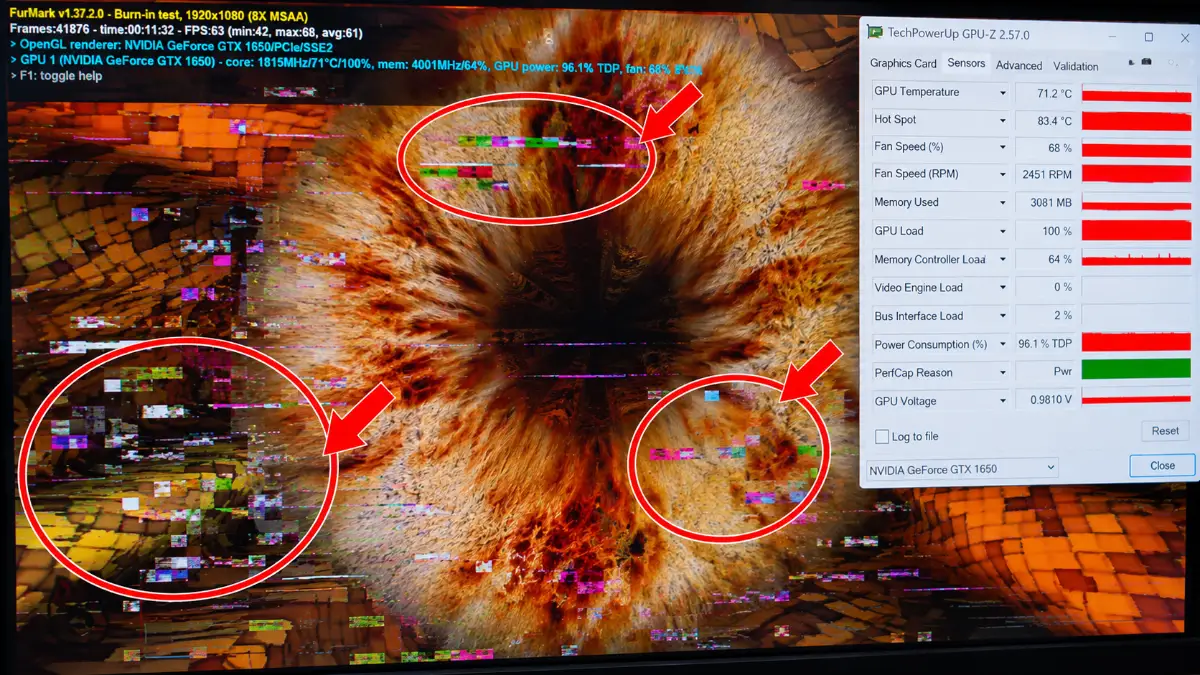Switch to the Graphics Card tab
This screenshot has height=675, width=1200.
[x=903, y=64]
